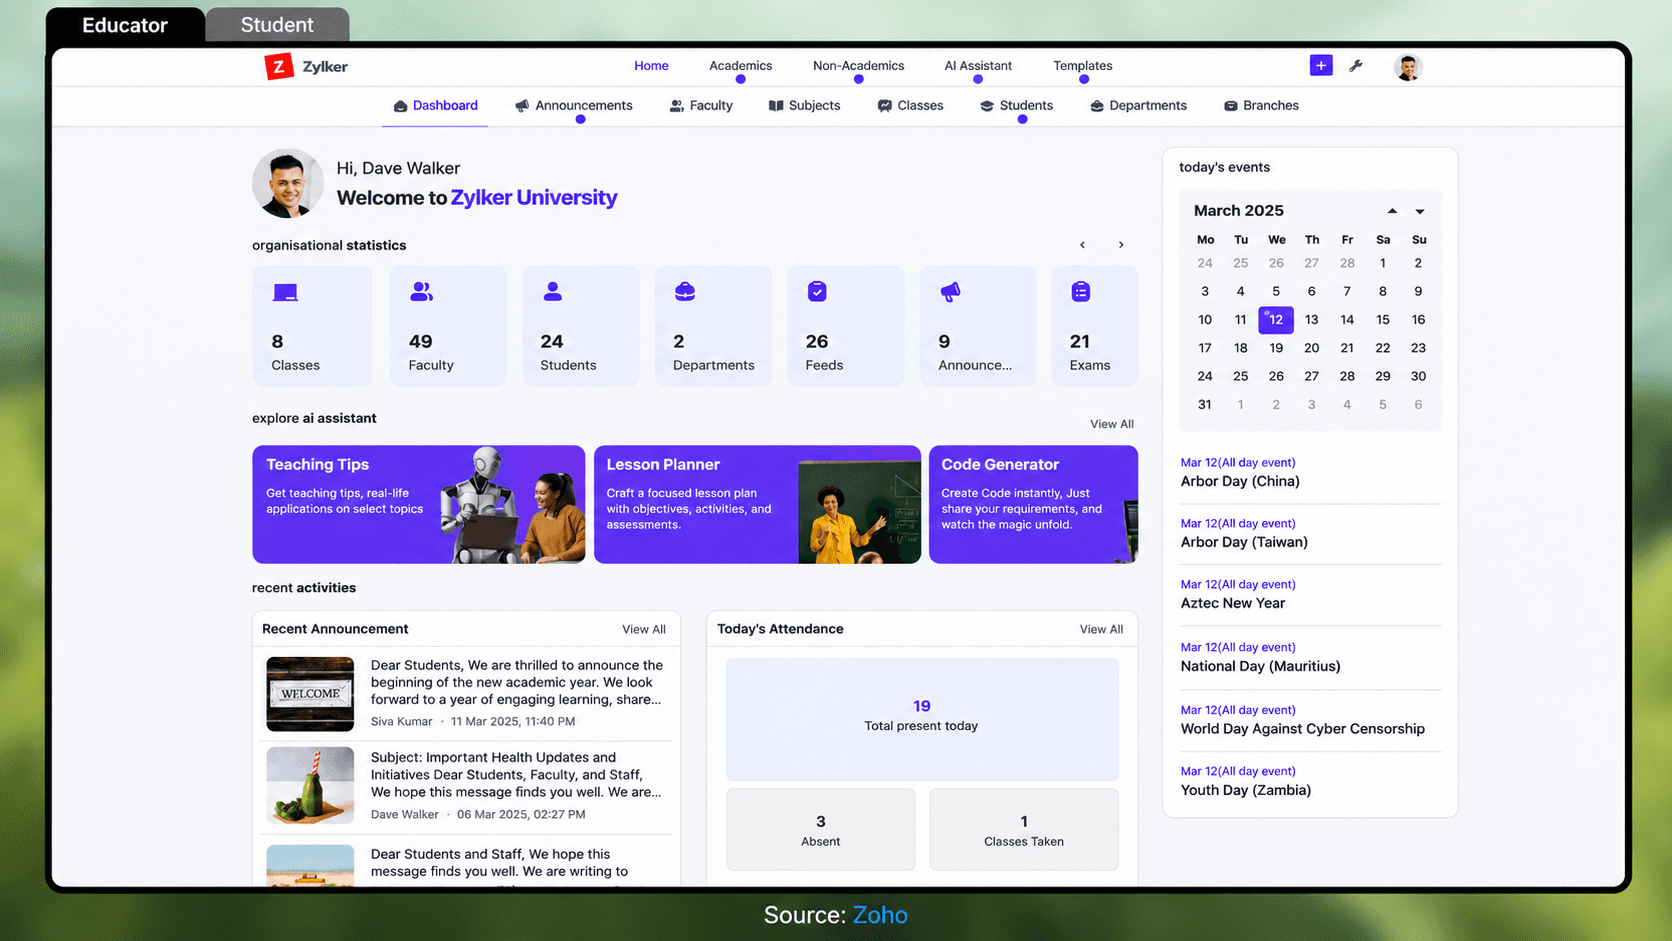This screenshot has width=1672, height=941.
Task: Show next organisational statistics
Action: pyautogui.click(x=1121, y=245)
